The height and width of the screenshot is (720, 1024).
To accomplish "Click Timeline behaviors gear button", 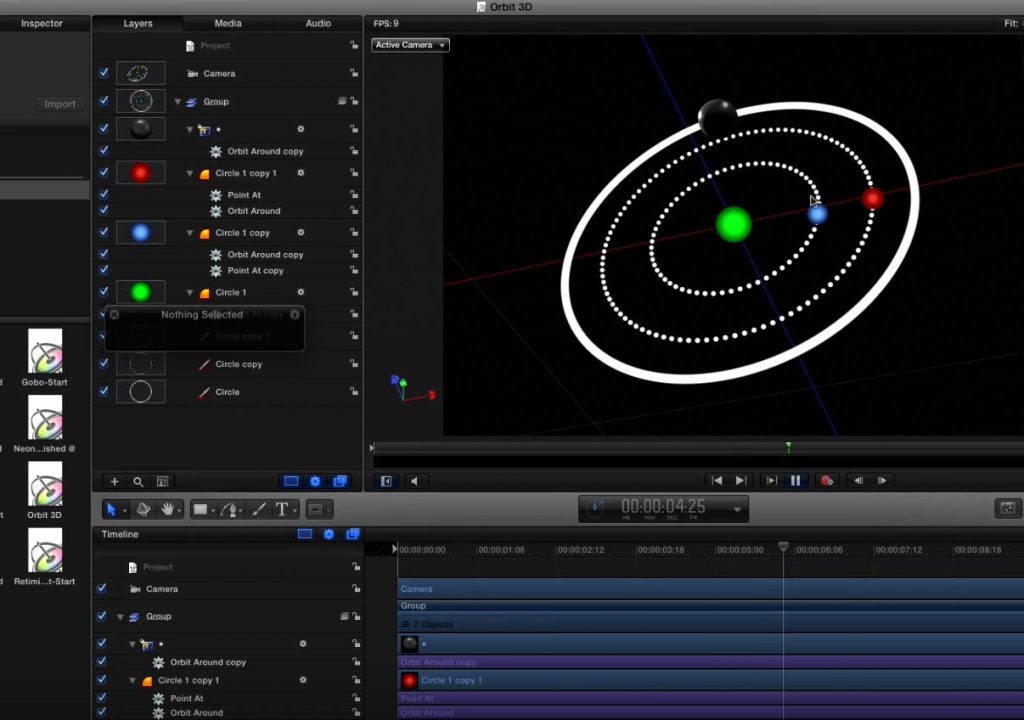I will [329, 534].
